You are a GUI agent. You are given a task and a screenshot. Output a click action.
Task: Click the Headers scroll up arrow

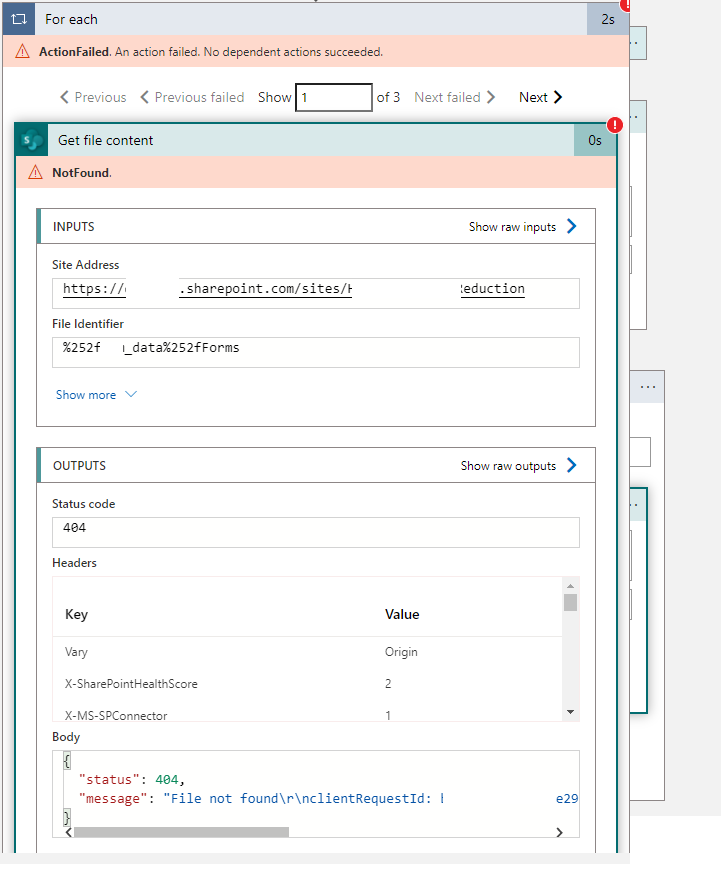tap(570, 585)
